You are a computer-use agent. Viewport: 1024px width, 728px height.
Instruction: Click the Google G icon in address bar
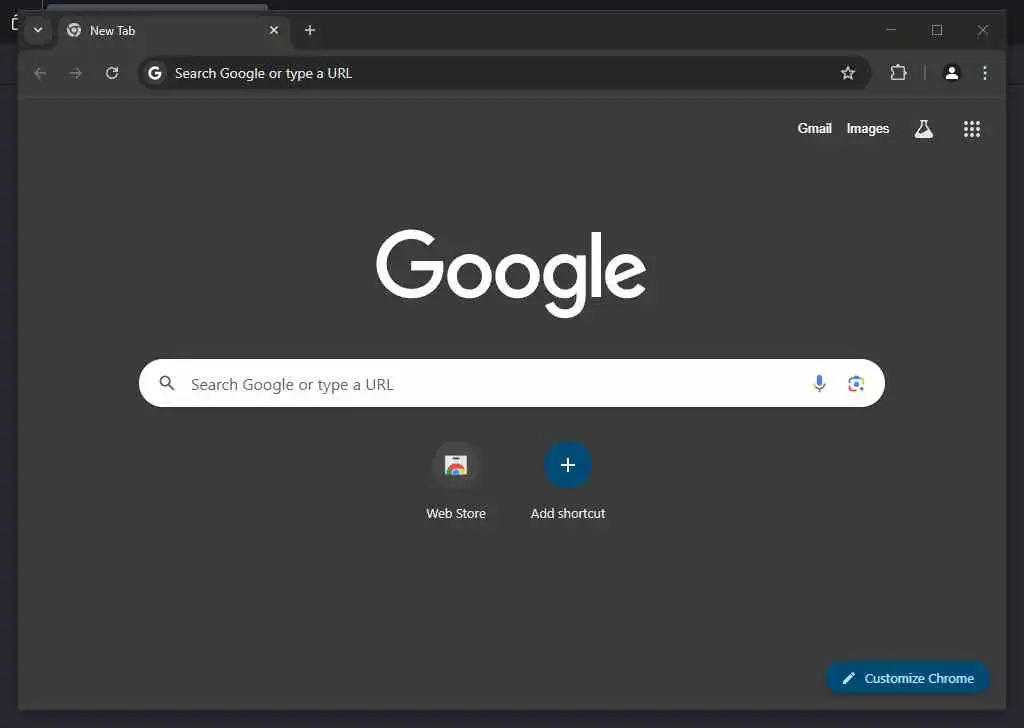155,73
